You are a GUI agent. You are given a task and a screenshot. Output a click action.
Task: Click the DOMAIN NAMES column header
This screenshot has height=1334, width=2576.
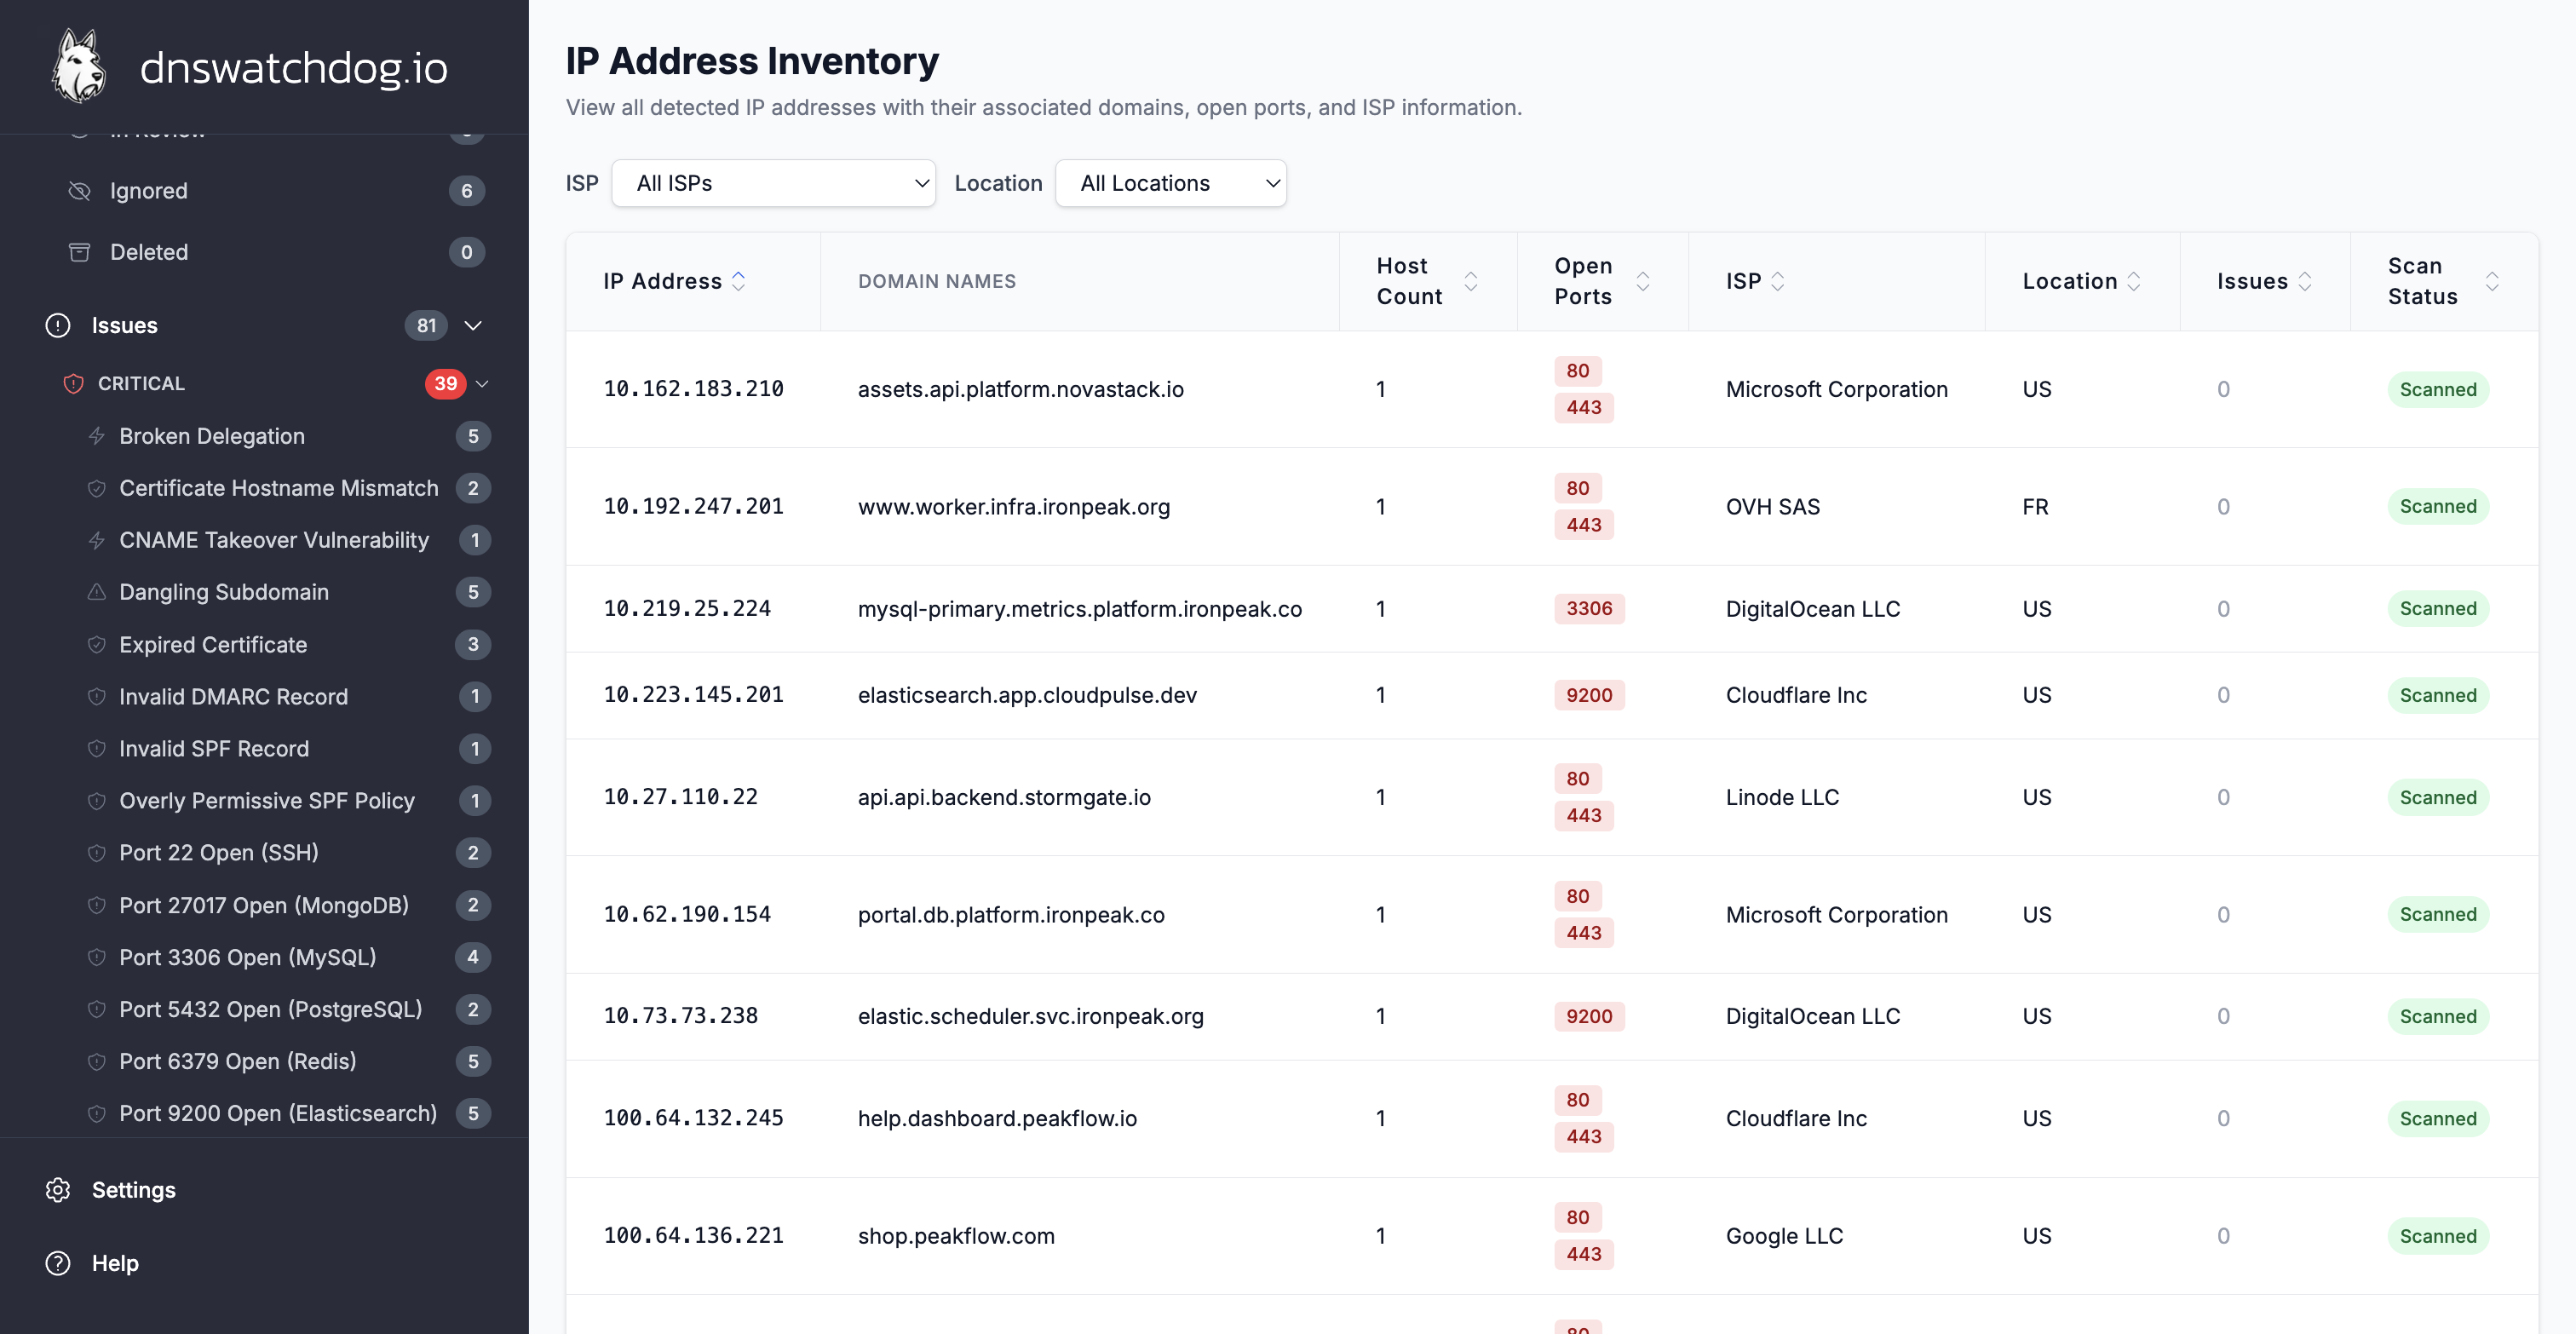(936, 281)
